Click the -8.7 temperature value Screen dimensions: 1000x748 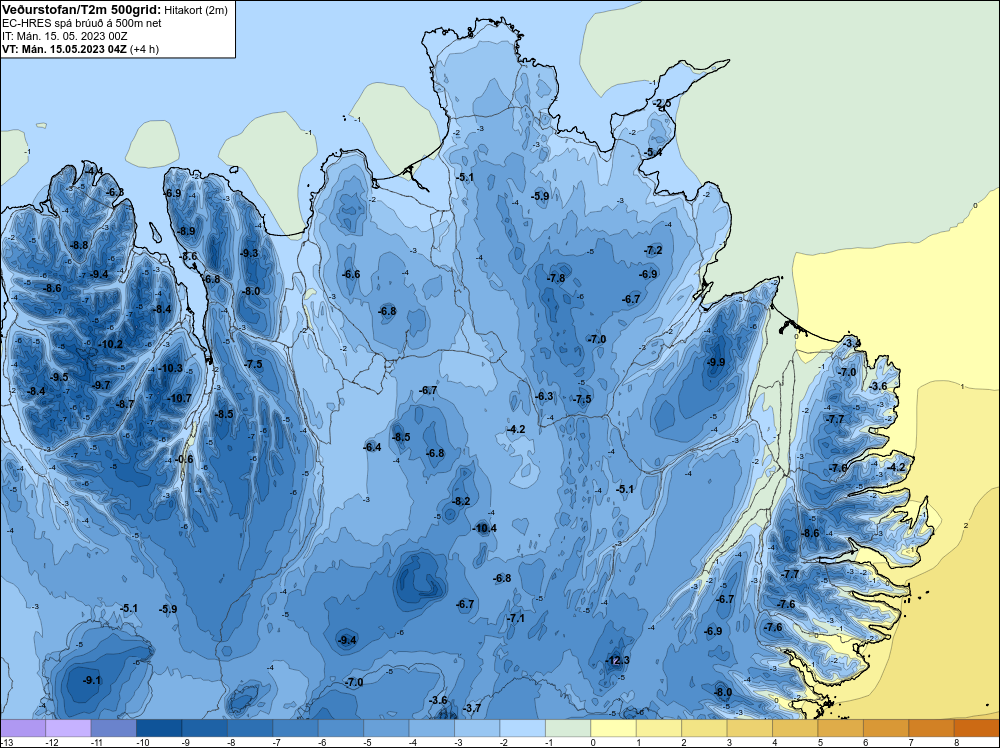click(125, 404)
